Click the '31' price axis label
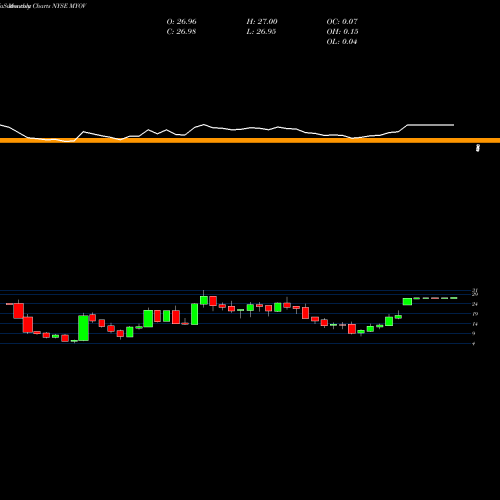 [475, 290]
